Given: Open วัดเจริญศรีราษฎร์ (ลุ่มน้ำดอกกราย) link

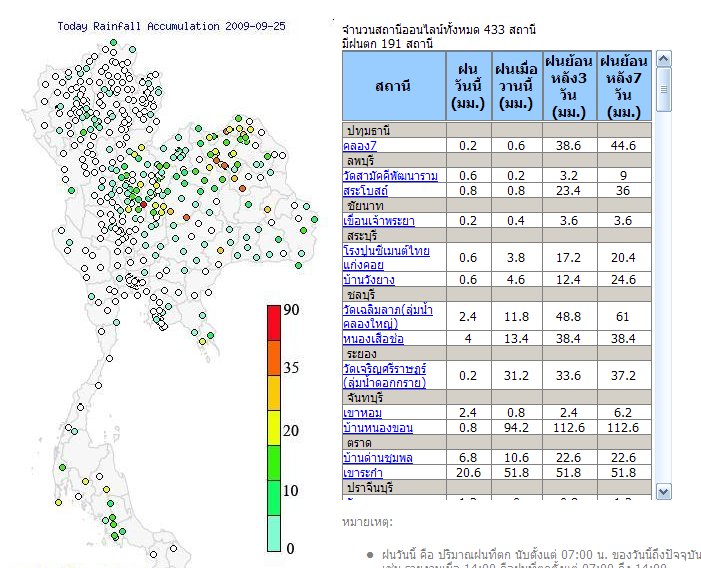Looking at the screenshot, I should (x=384, y=375).
